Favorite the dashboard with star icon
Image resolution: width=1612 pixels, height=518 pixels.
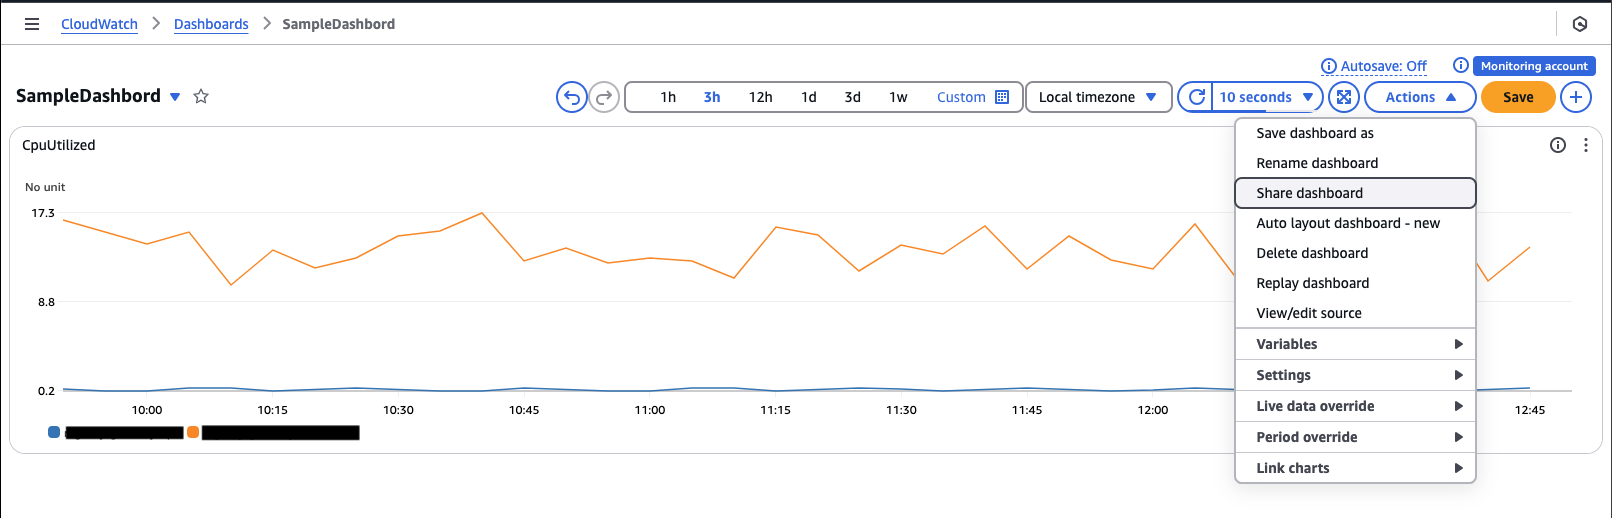coord(201,97)
